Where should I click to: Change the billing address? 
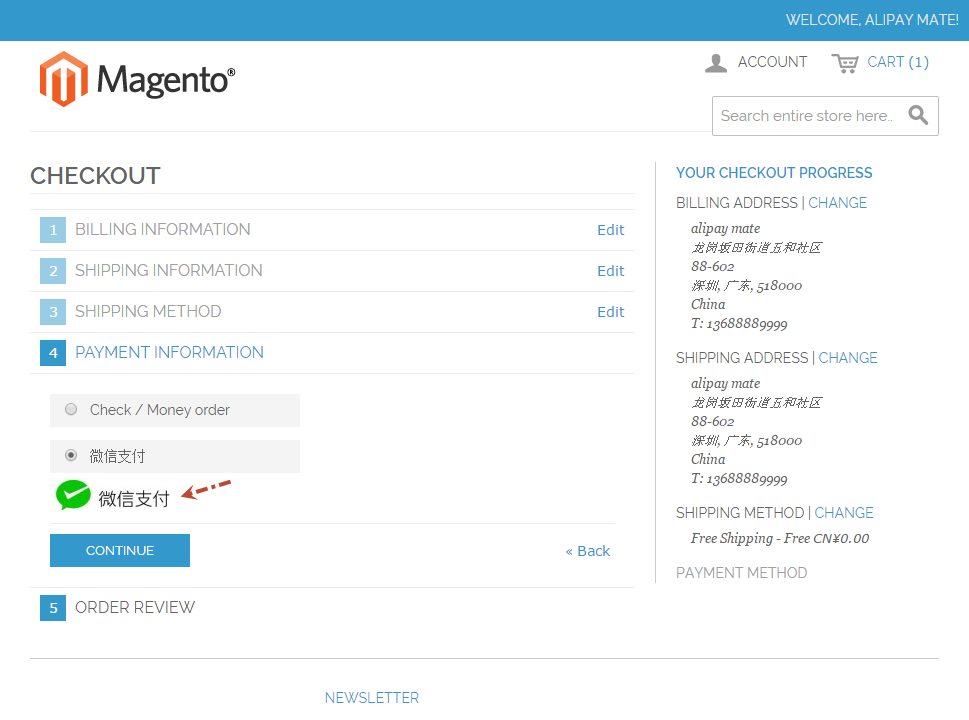click(837, 203)
